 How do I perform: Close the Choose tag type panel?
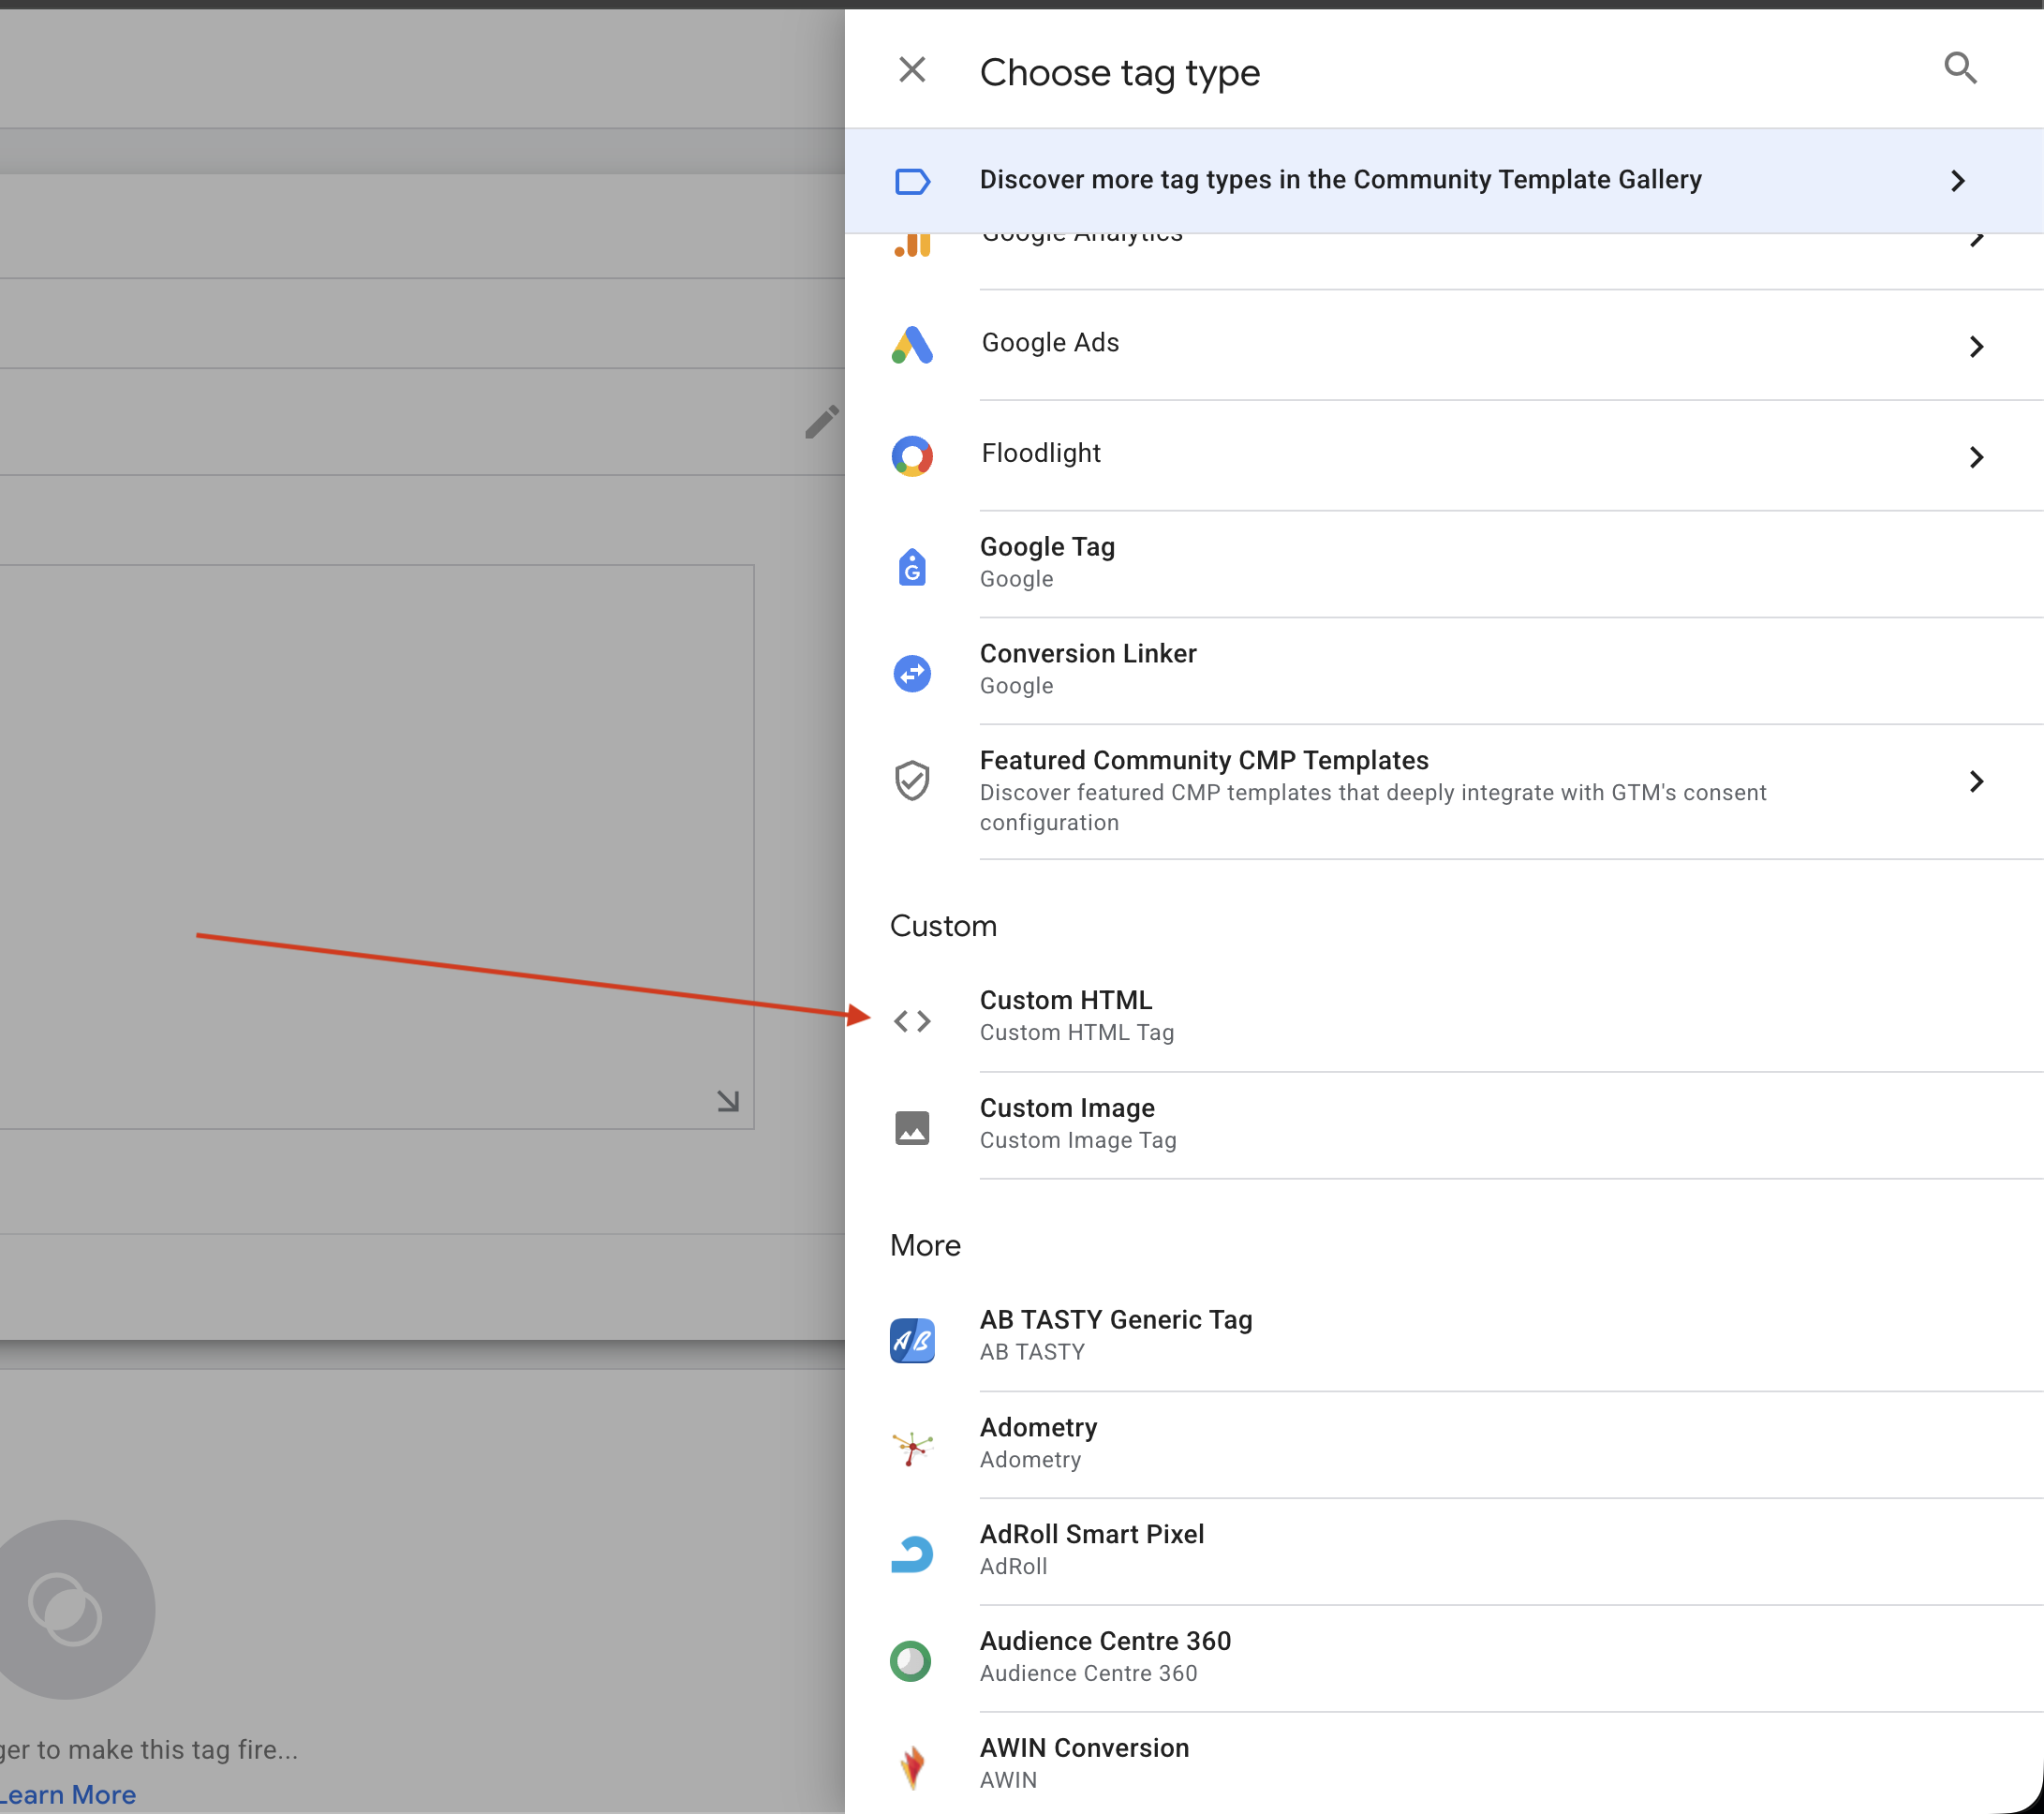click(912, 70)
